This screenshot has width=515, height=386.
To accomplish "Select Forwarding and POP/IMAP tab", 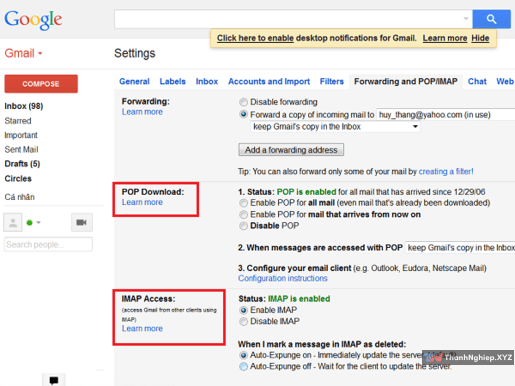I will [406, 81].
